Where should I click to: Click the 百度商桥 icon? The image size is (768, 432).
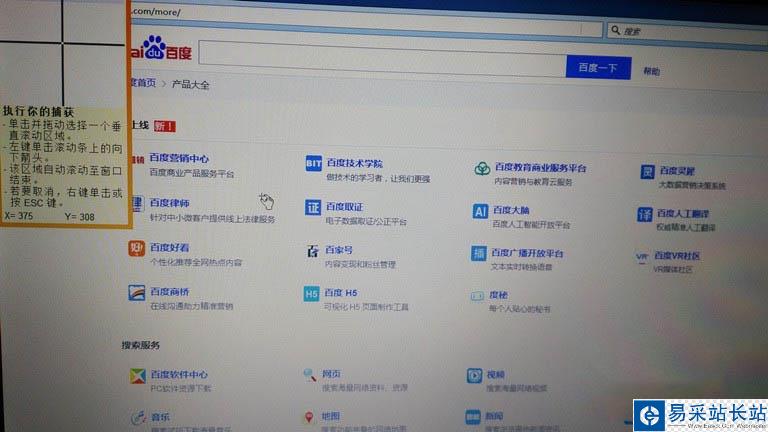pyautogui.click(x=137, y=293)
